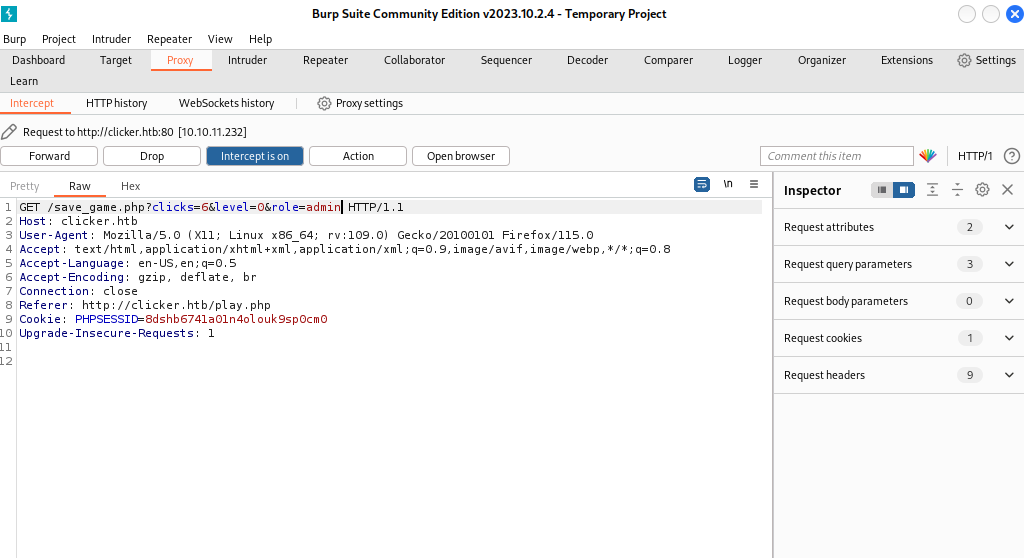1024x558 pixels.
Task: Open Inspector settings gear
Action: point(982,190)
